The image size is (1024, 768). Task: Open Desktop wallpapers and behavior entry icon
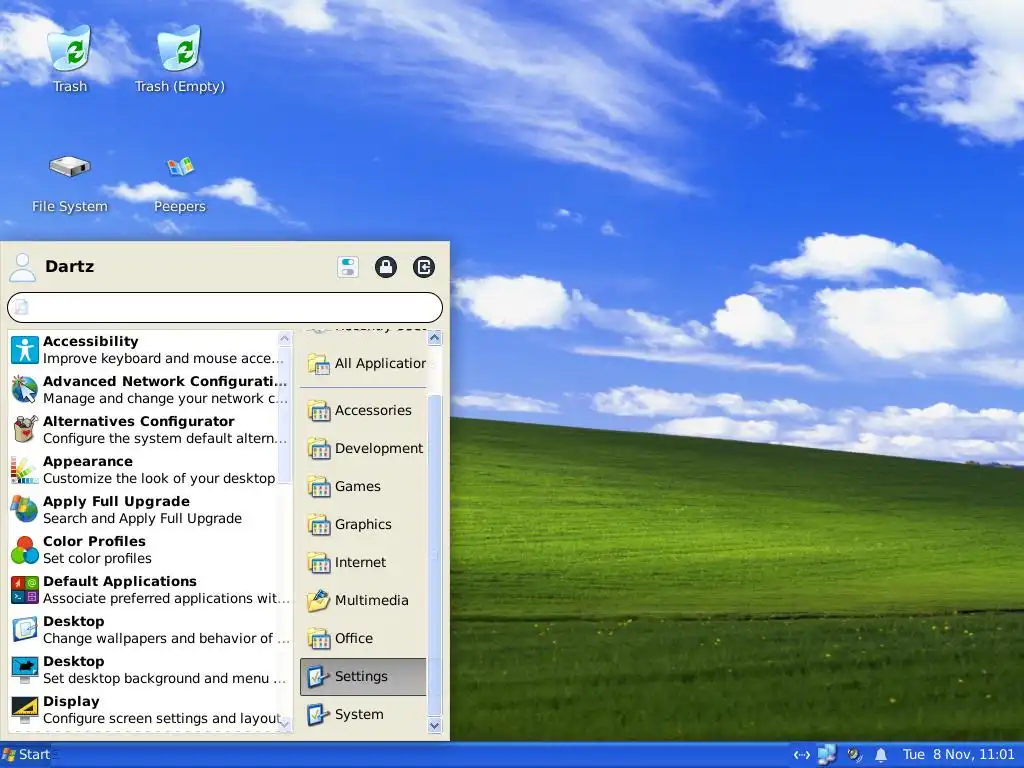[x=25, y=630]
